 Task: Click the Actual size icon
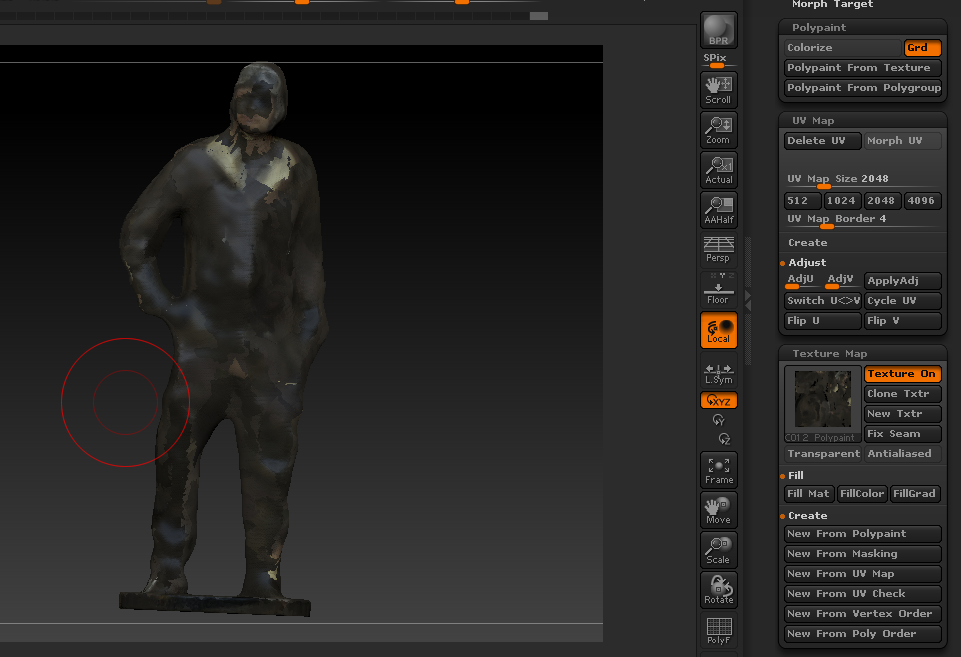(x=718, y=170)
